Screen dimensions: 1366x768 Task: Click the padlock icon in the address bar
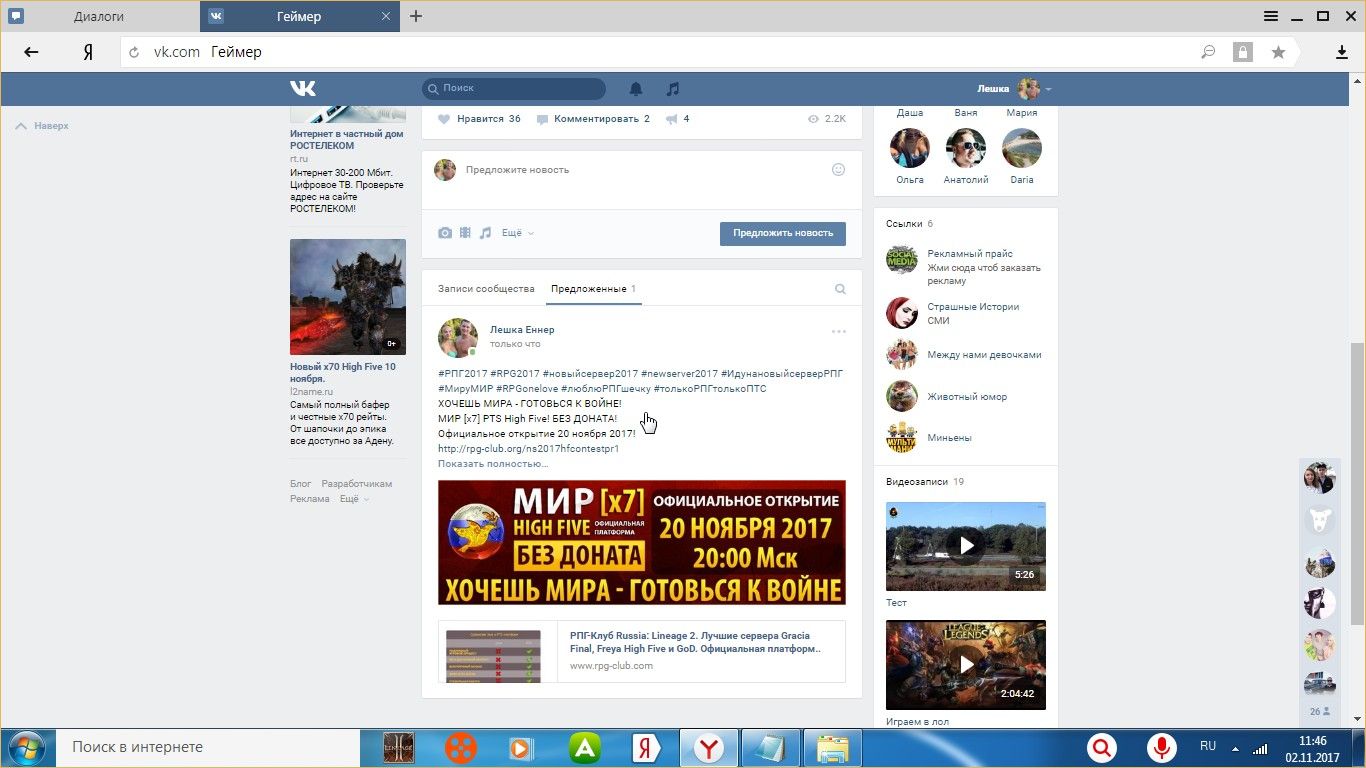pyautogui.click(x=1243, y=52)
